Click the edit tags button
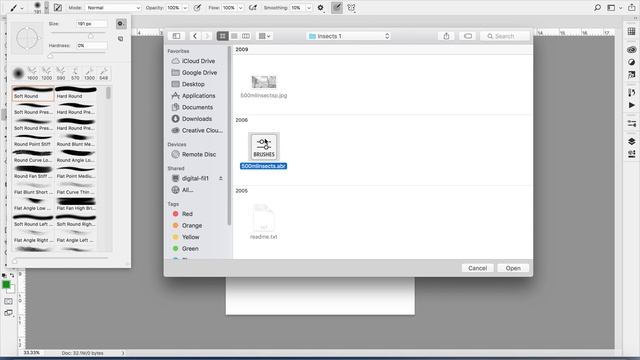The image size is (640, 360). pyautogui.click(x=468, y=36)
